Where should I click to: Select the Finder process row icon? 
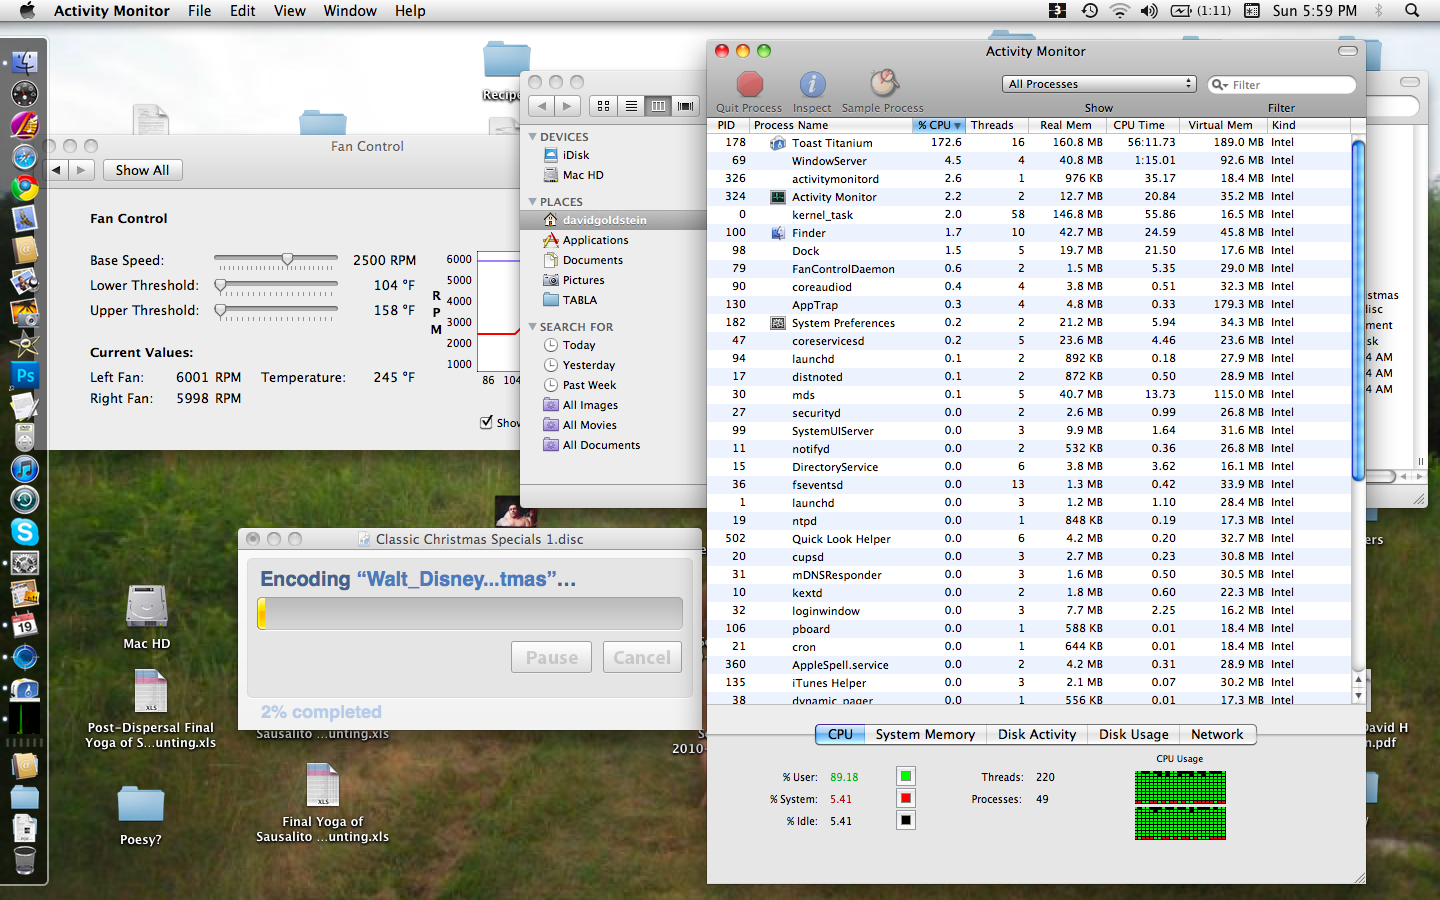pyautogui.click(x=777, y=233)
